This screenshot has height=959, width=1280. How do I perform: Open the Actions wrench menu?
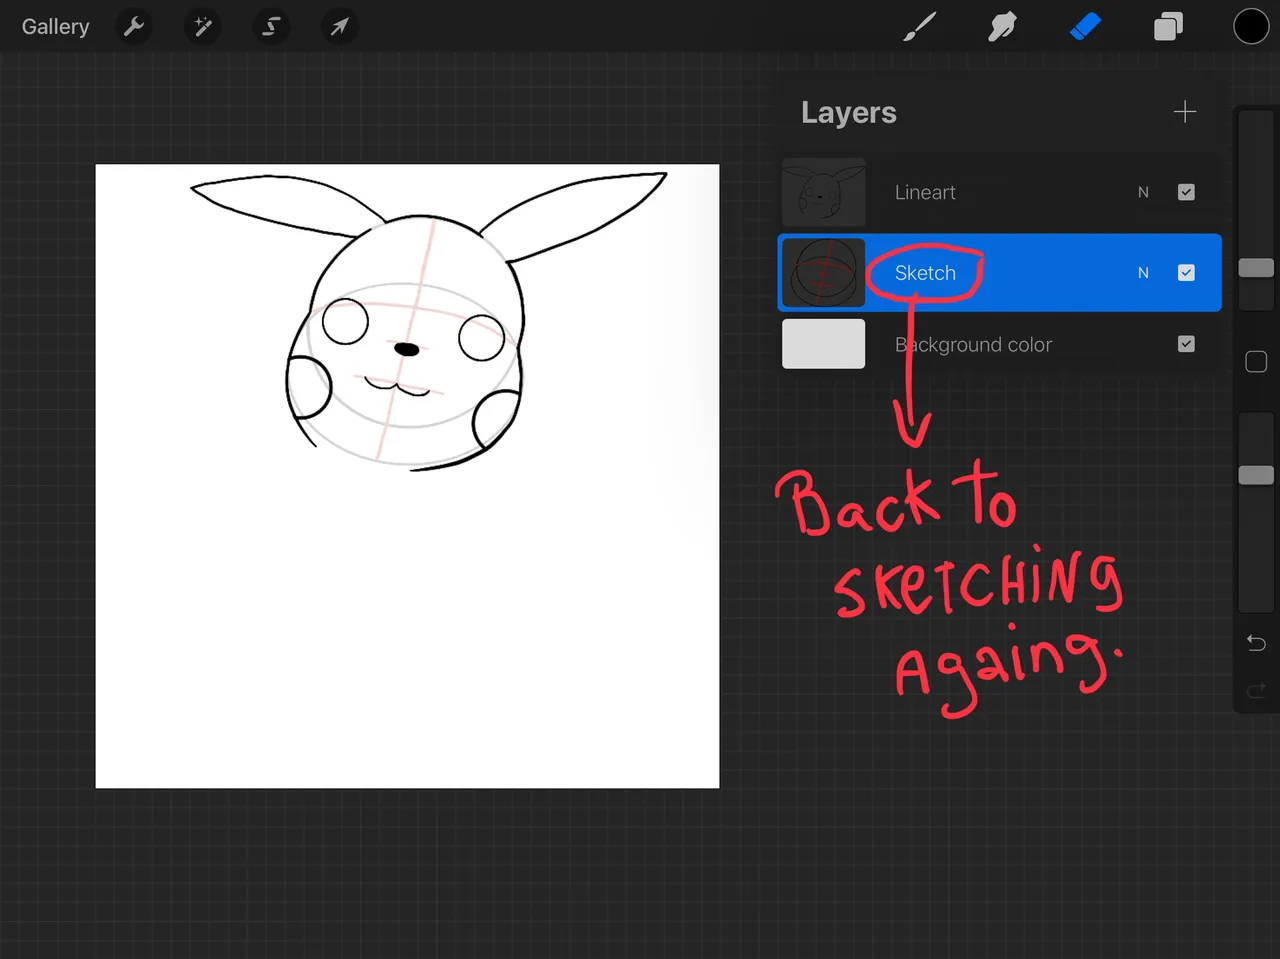coord(134,27)
